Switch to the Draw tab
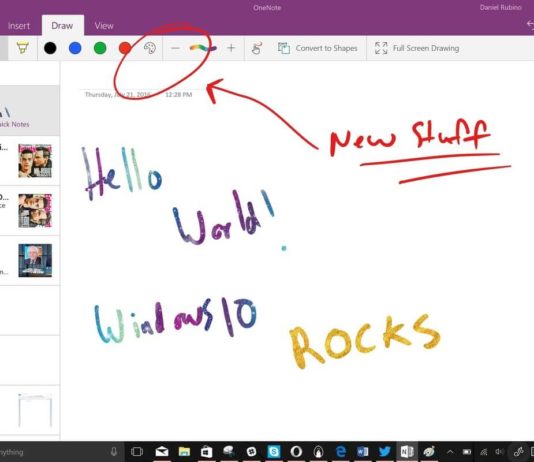 click(62, 26)
